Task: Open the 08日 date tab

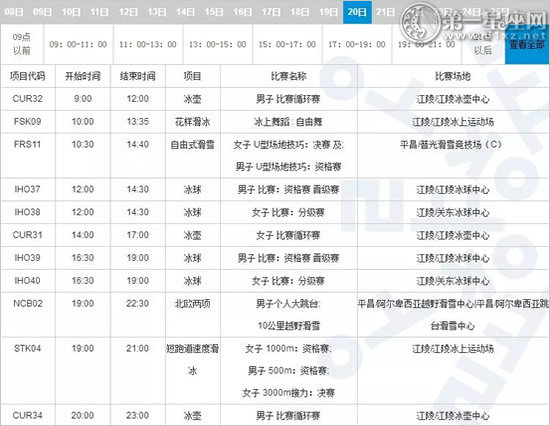Action: tap(14, 12)
